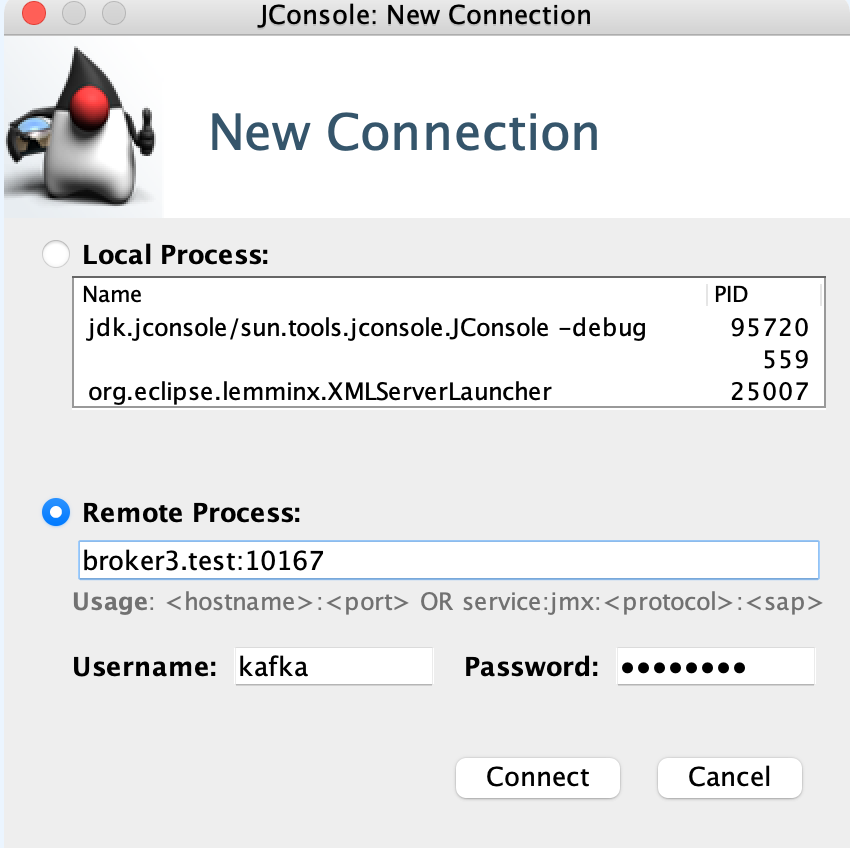This screenshot has height=848, width=850.
Task: Select the Remote Process radio button
Action: (56, 513)
